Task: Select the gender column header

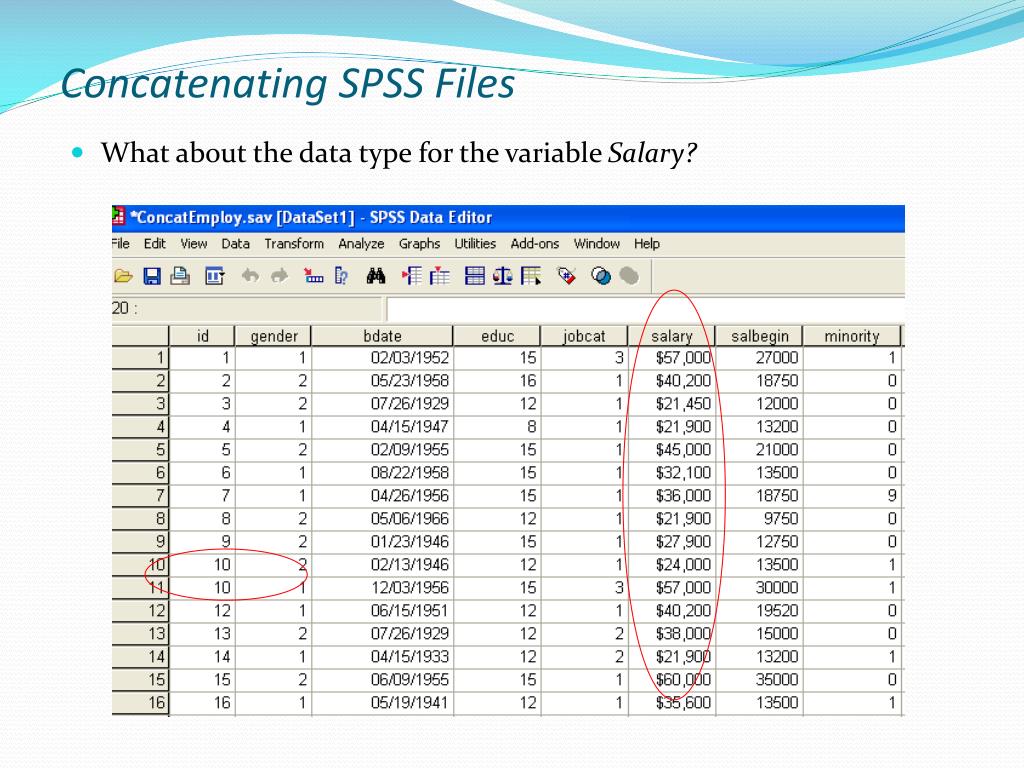Action: [273, 336]
